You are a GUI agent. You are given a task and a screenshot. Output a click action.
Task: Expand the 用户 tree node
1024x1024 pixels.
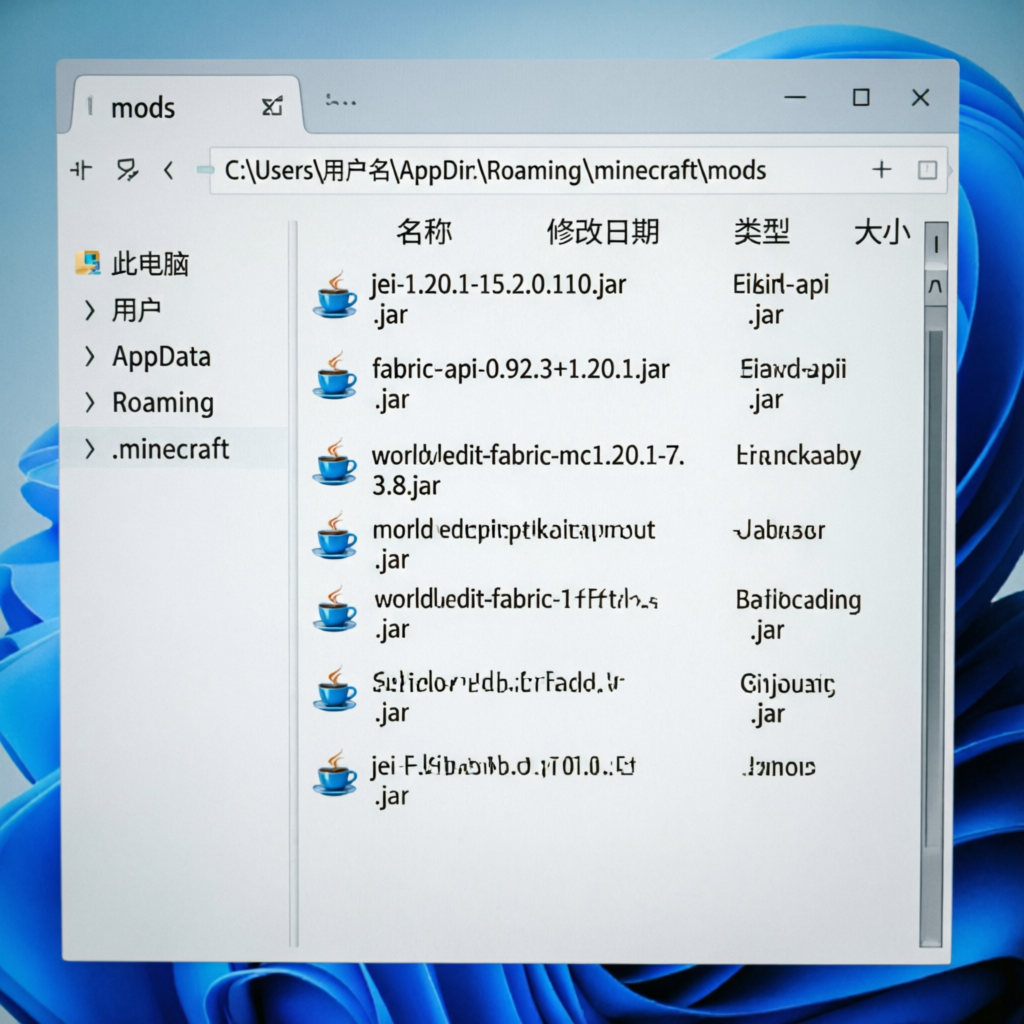click(x=90, y=310)
